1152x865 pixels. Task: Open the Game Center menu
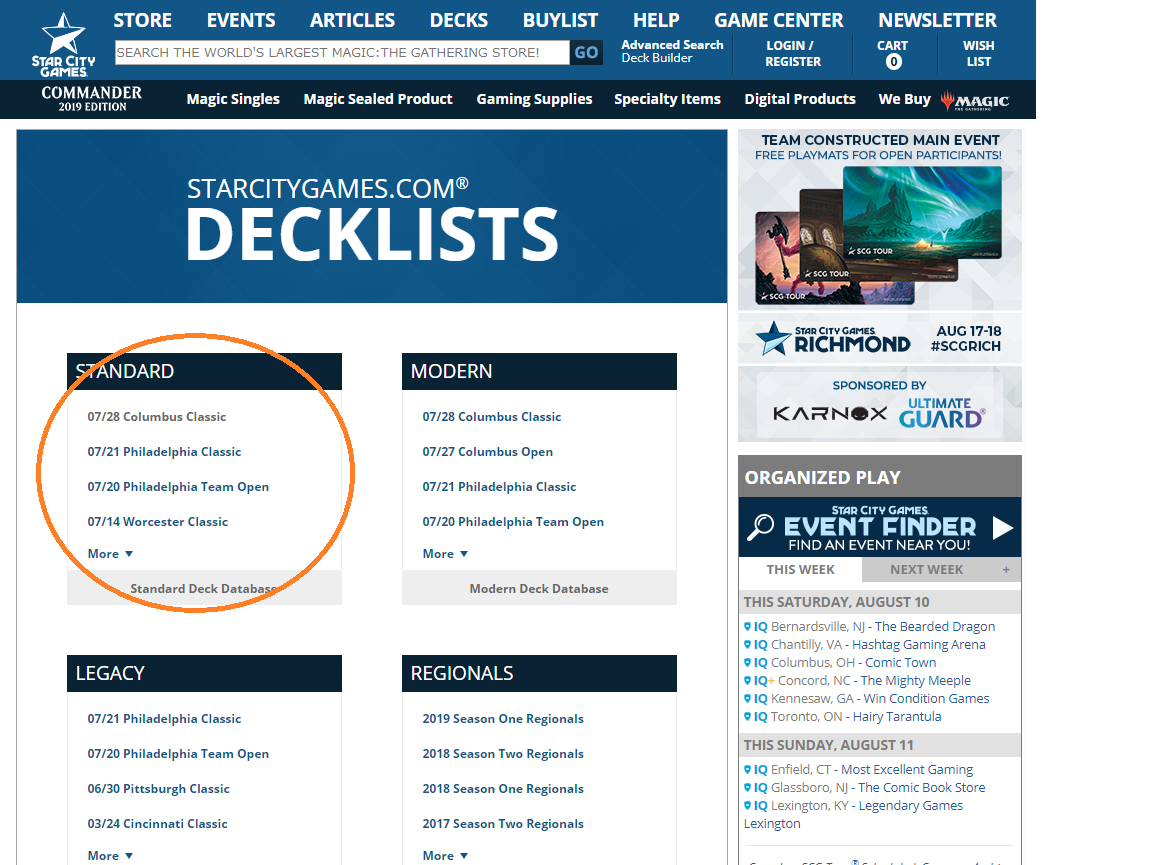click(779, 21)
